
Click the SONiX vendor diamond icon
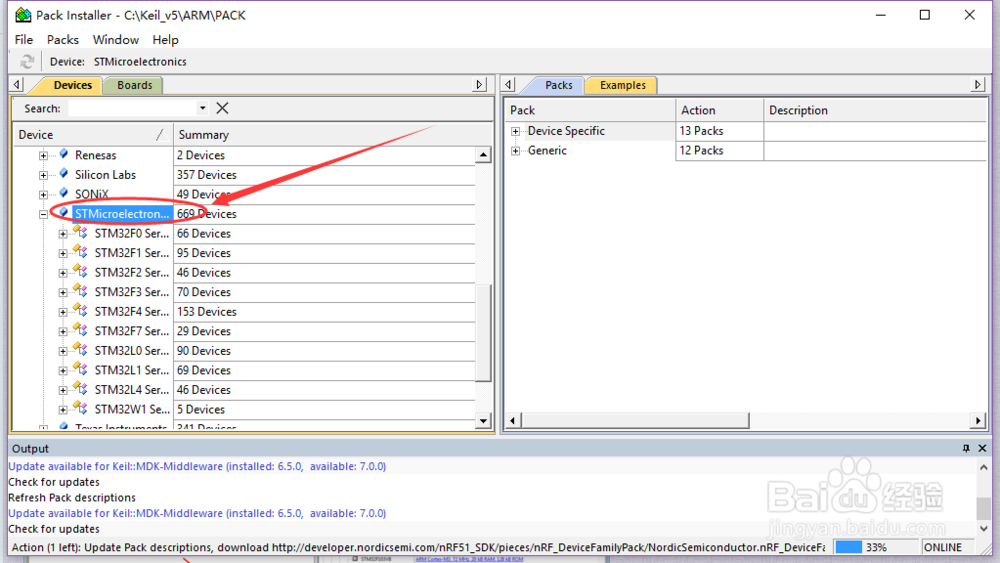pos(64,193)
